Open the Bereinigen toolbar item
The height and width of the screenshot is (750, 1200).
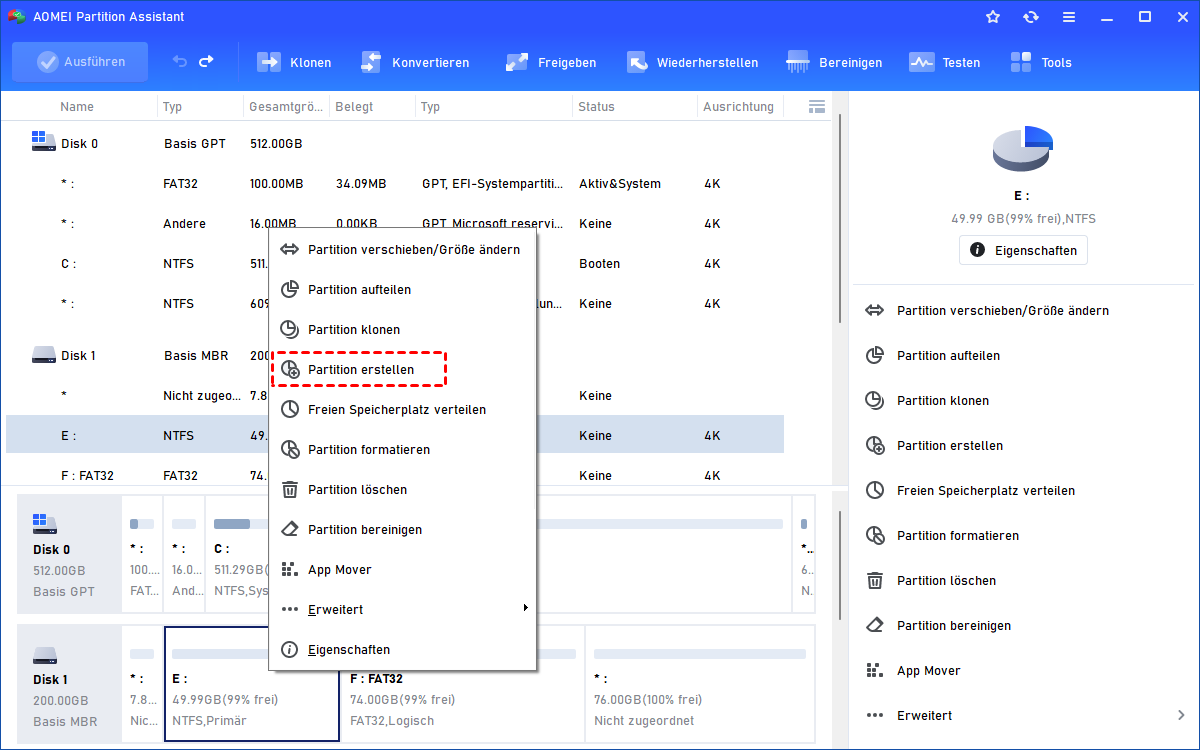click(834, 62)
